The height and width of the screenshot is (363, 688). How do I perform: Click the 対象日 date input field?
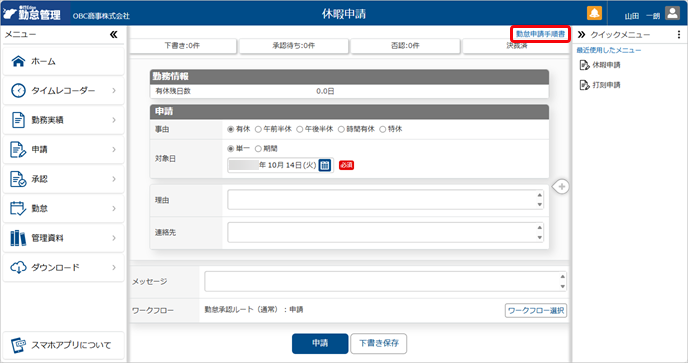281,165
